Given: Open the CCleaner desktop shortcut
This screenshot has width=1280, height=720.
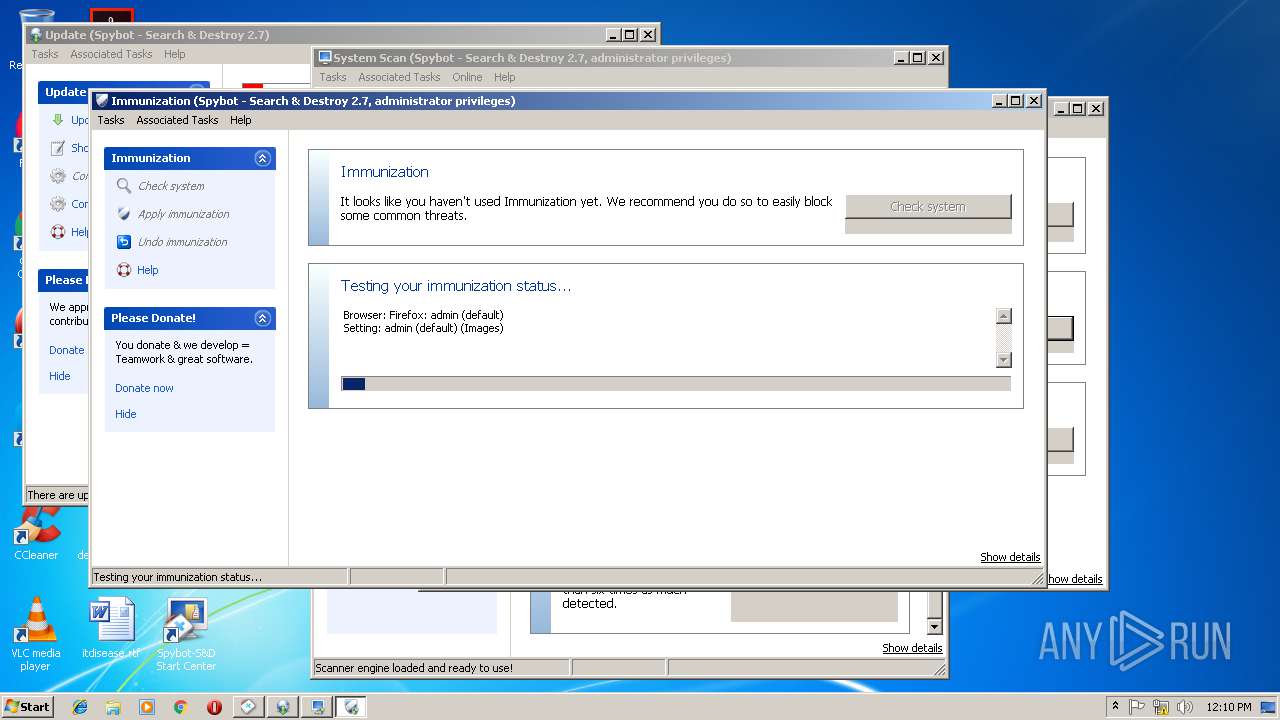Looking at the screenshot, I should pyautogui.click(x=36, y=535).
